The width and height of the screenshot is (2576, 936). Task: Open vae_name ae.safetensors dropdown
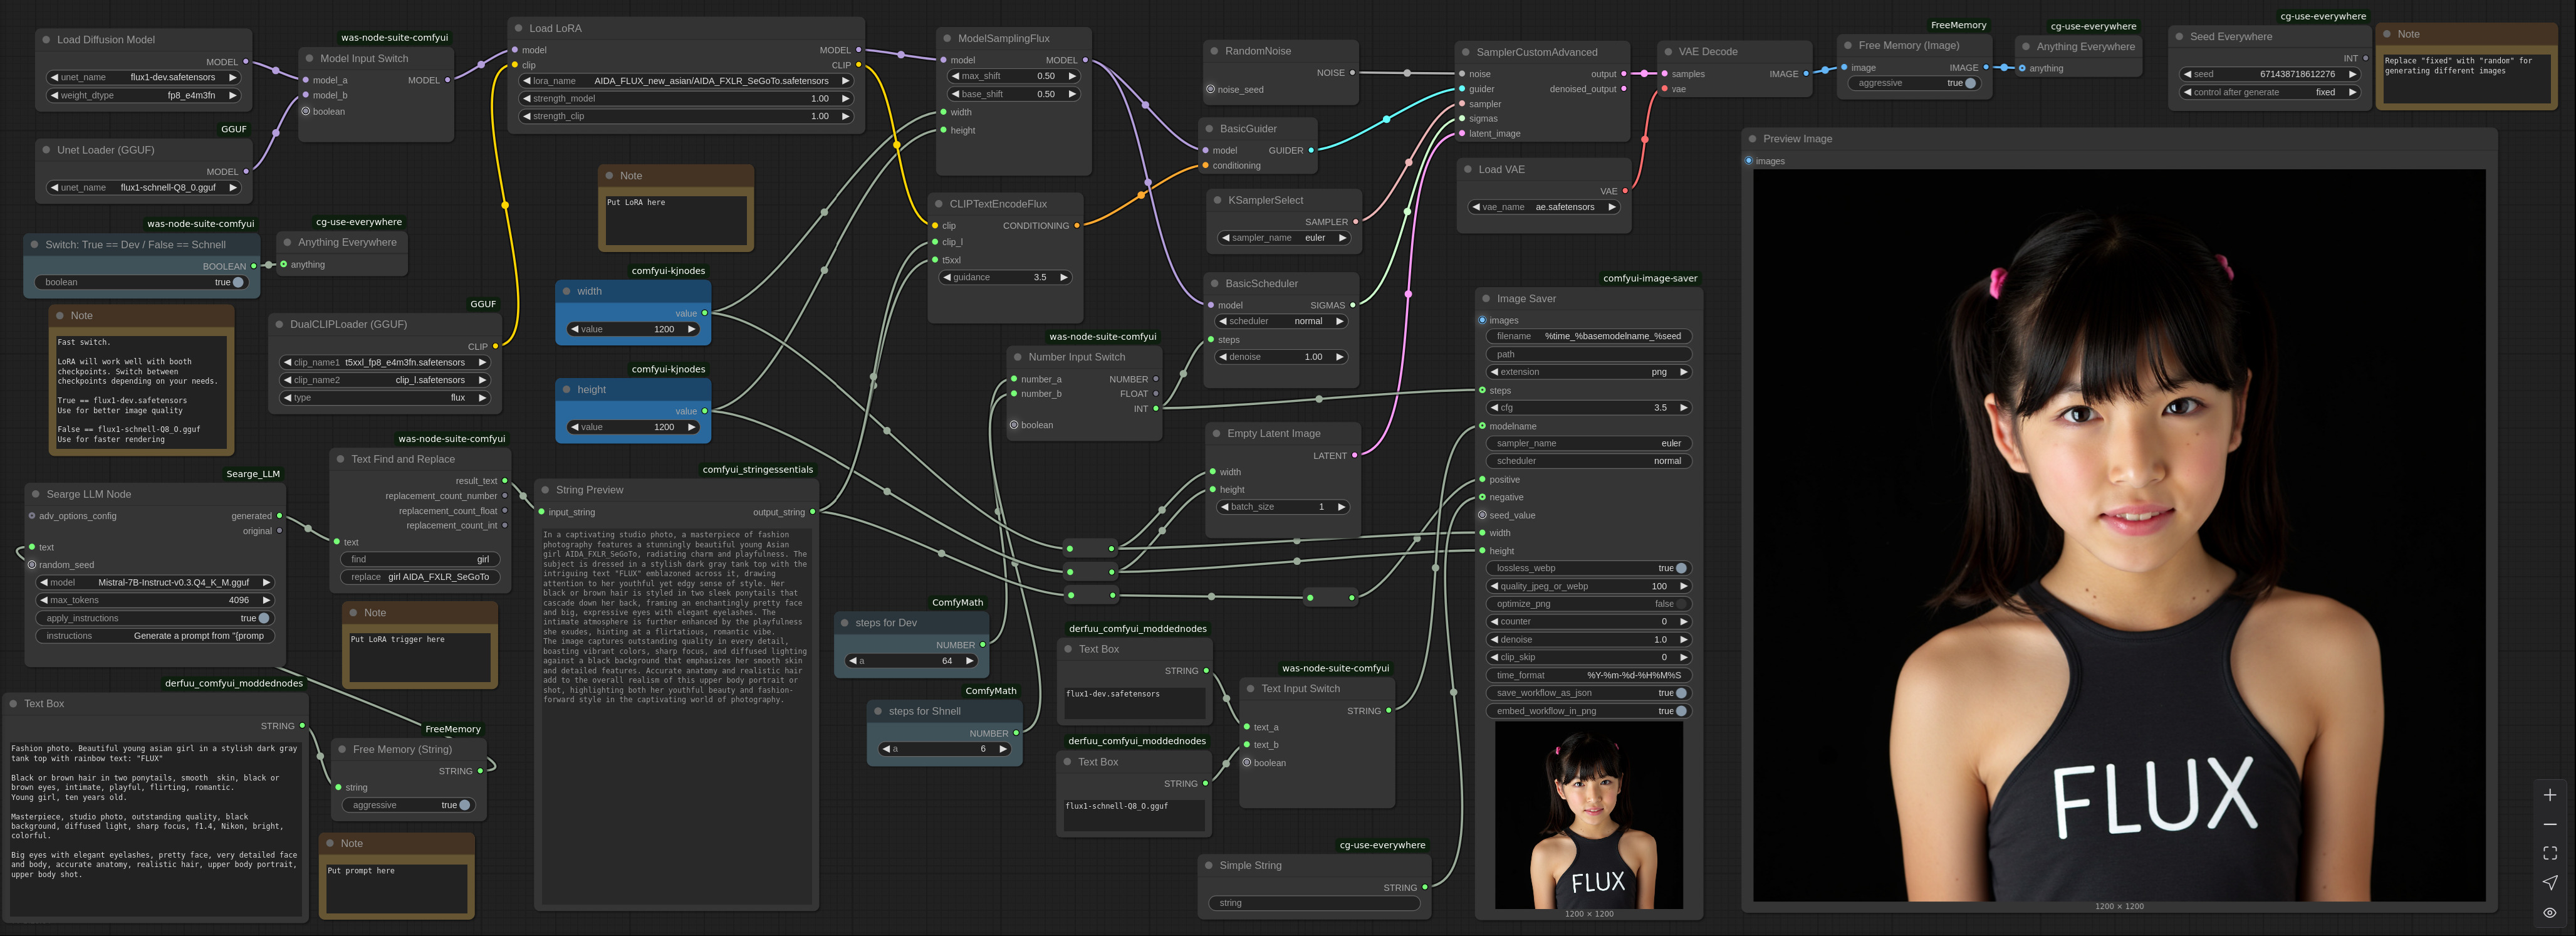click(x=1544, y=207)
